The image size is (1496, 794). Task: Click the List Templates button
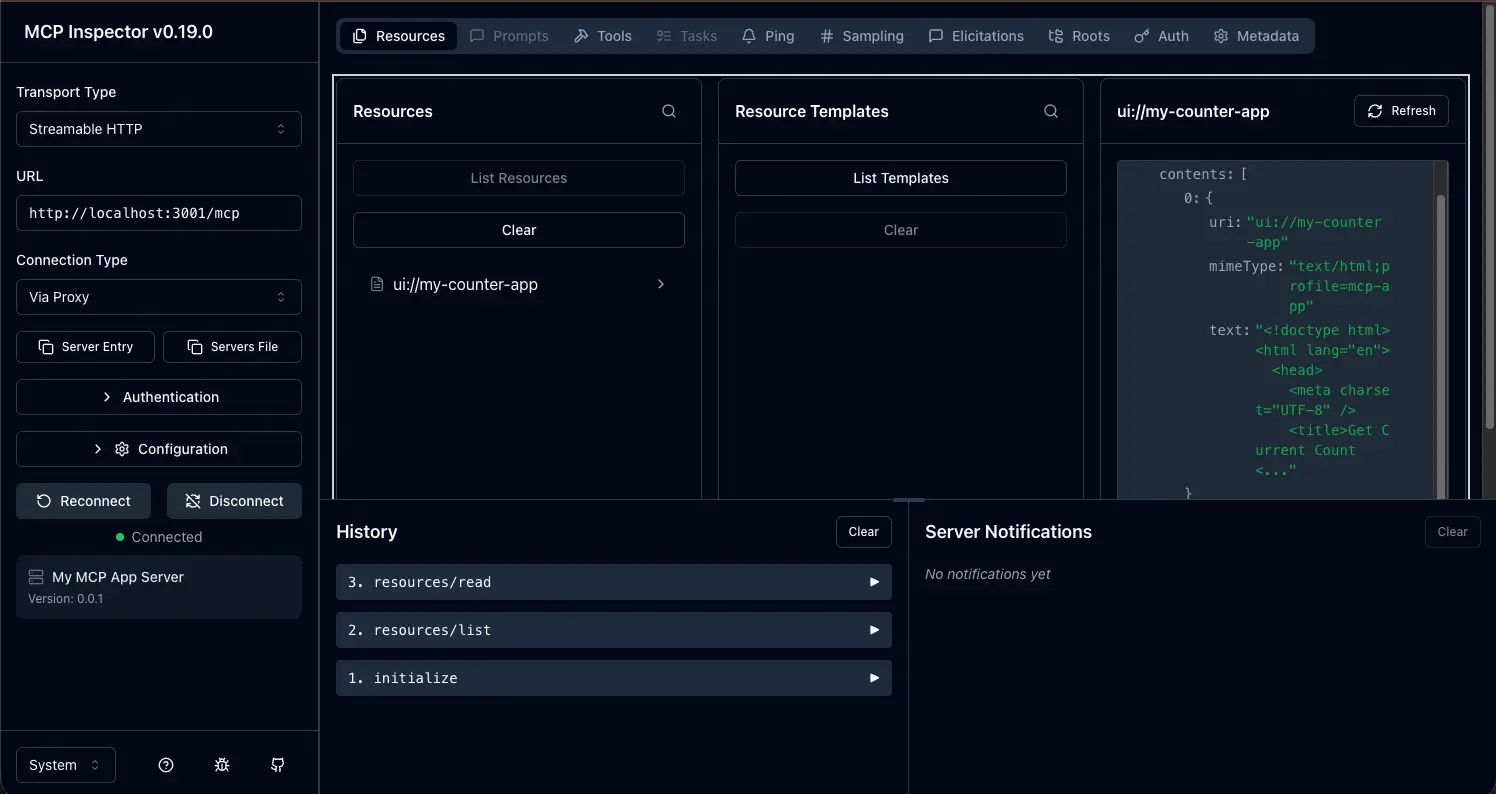(901, 178)
